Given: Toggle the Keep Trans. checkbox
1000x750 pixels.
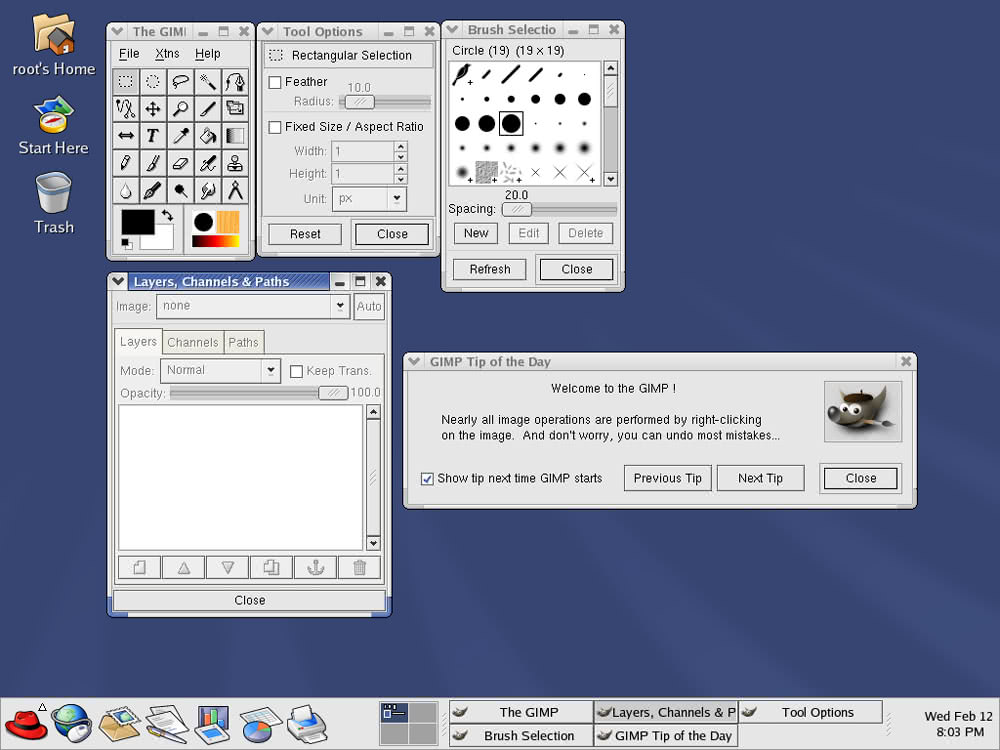Looking at the screenshot, I should pyautogui.click(x=296, y=371).
